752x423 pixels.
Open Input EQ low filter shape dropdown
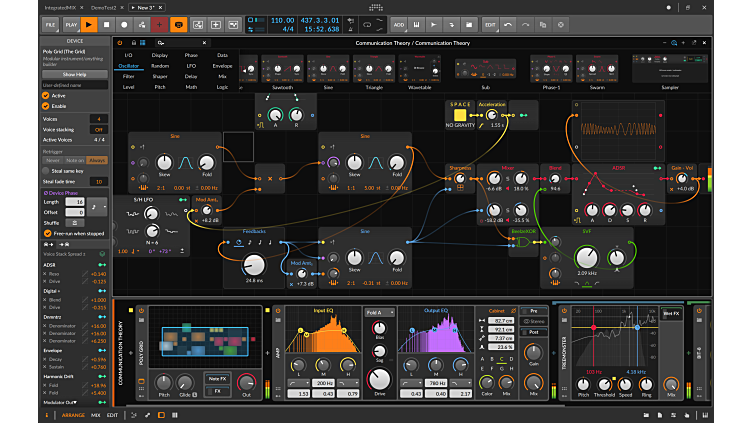pos(298,383)
